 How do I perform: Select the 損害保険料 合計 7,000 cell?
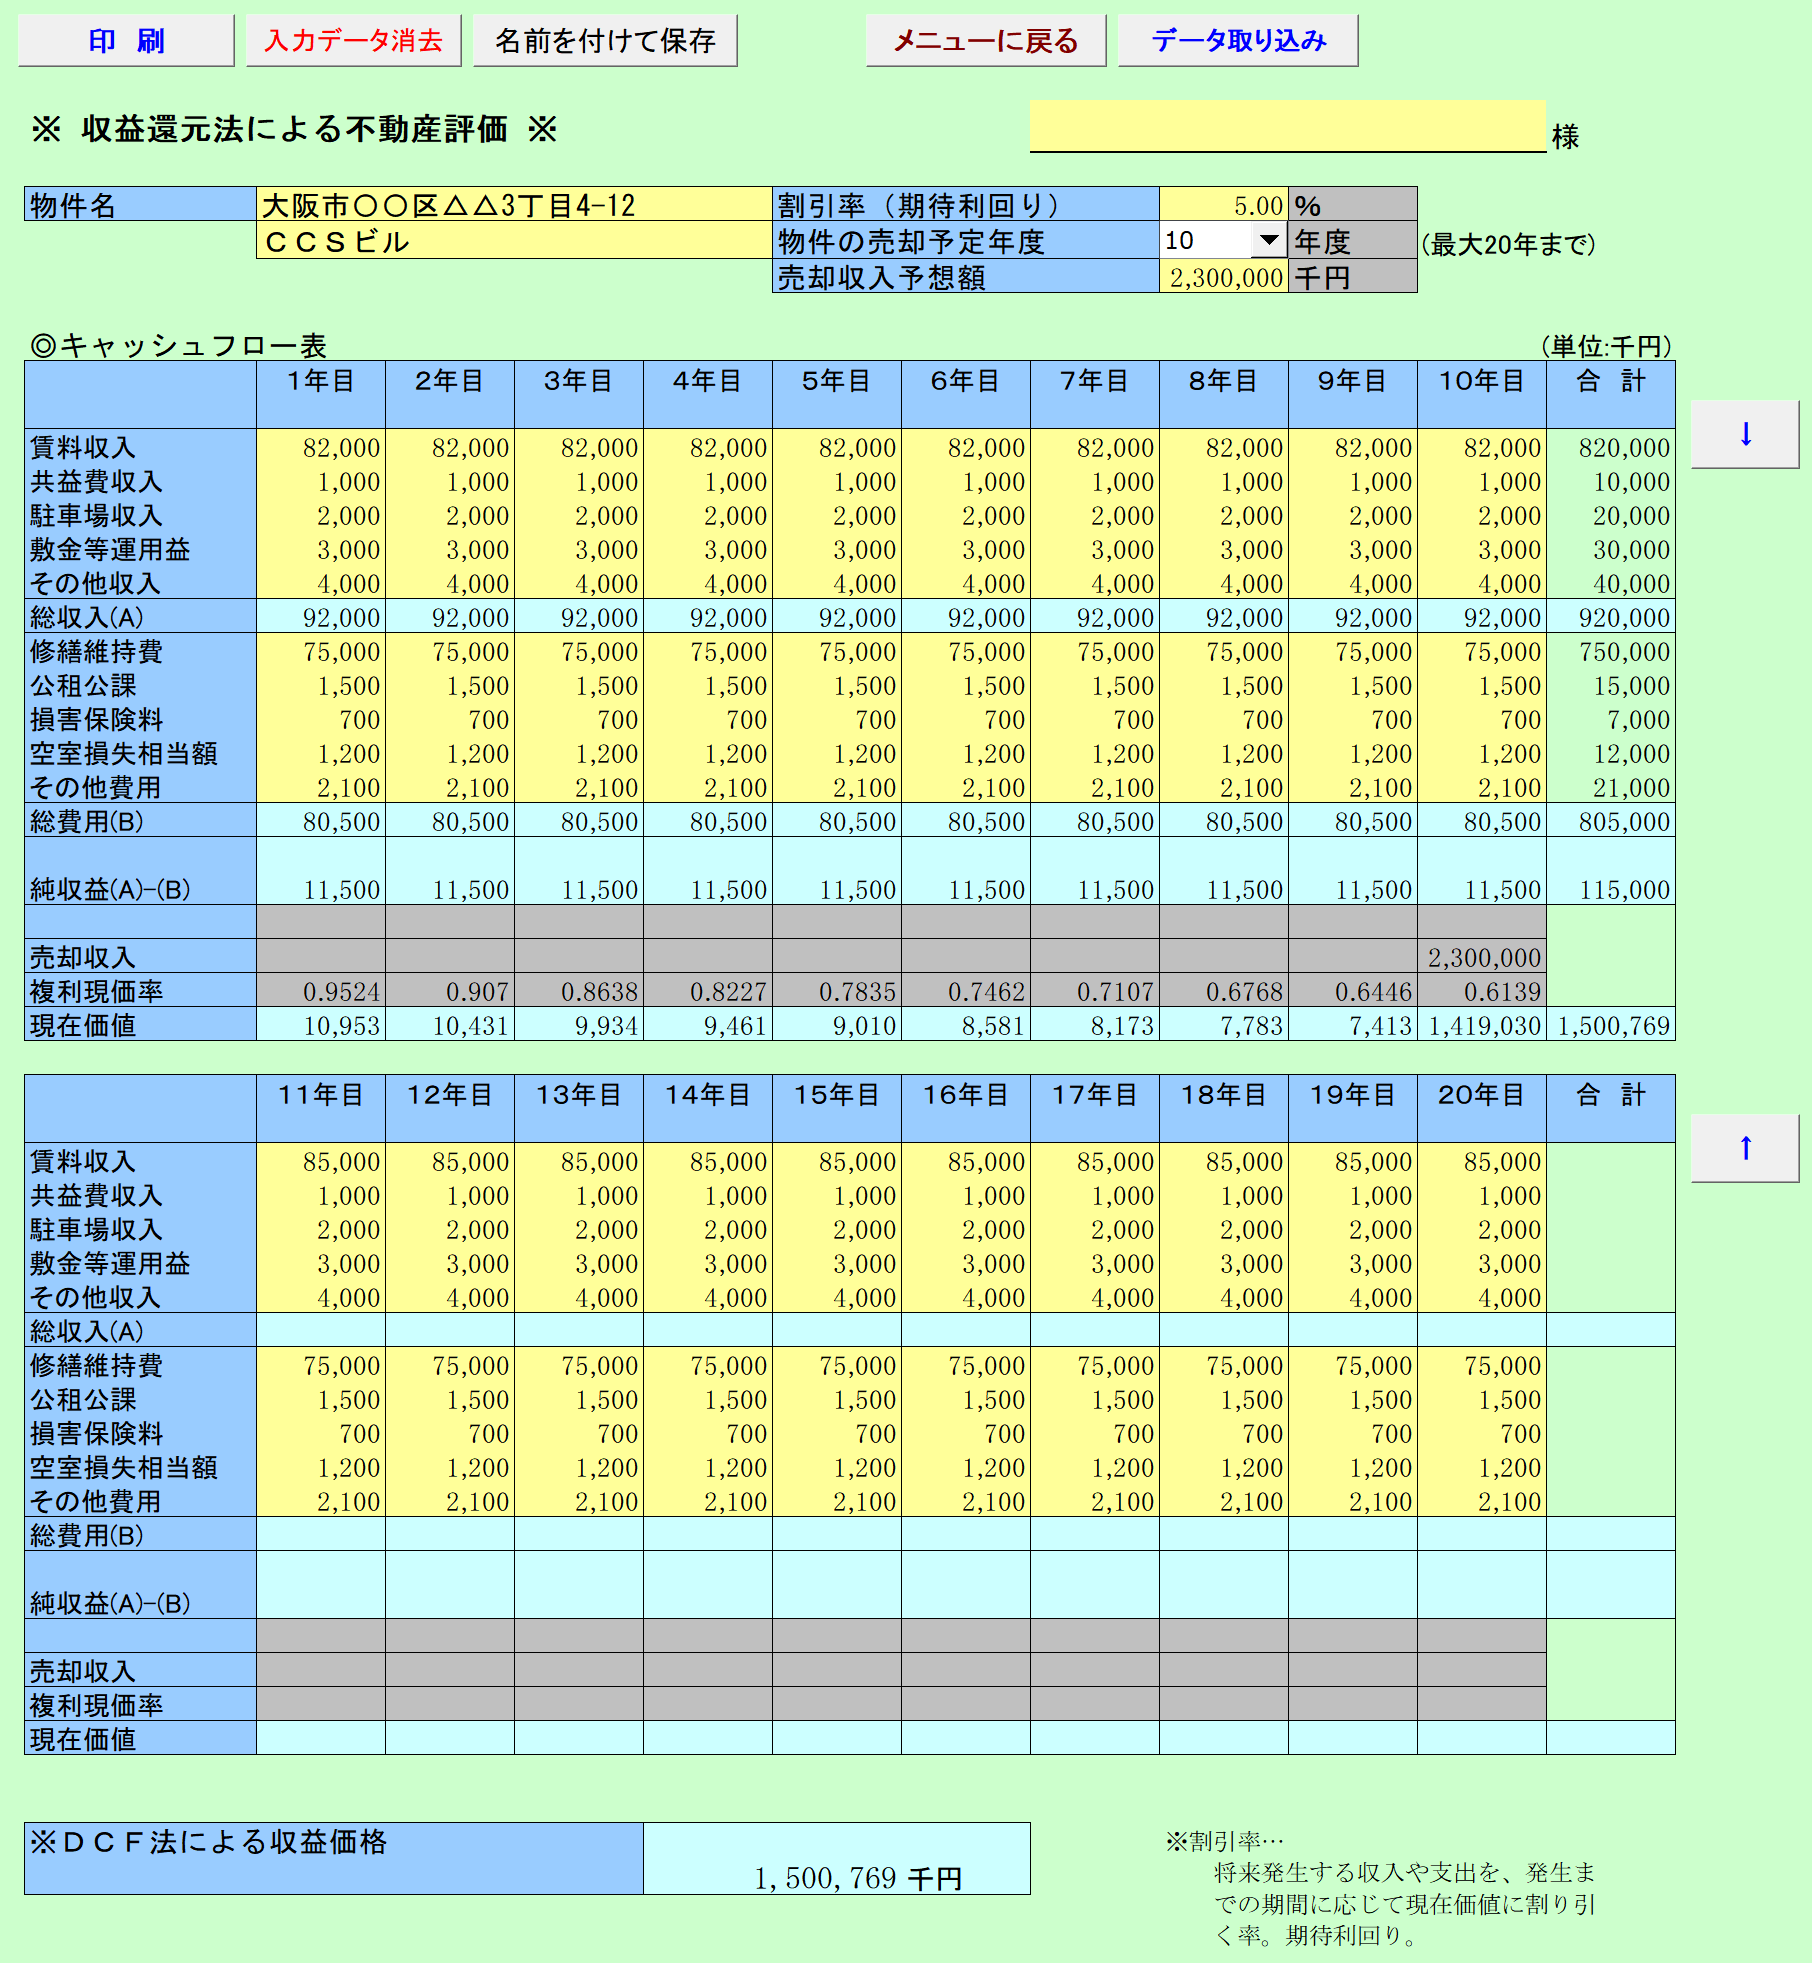1611,719
